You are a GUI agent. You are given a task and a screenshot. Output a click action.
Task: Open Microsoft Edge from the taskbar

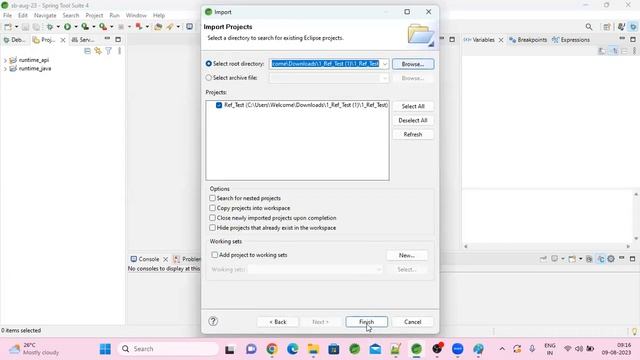pyautogui.click(x=293, y=349)
